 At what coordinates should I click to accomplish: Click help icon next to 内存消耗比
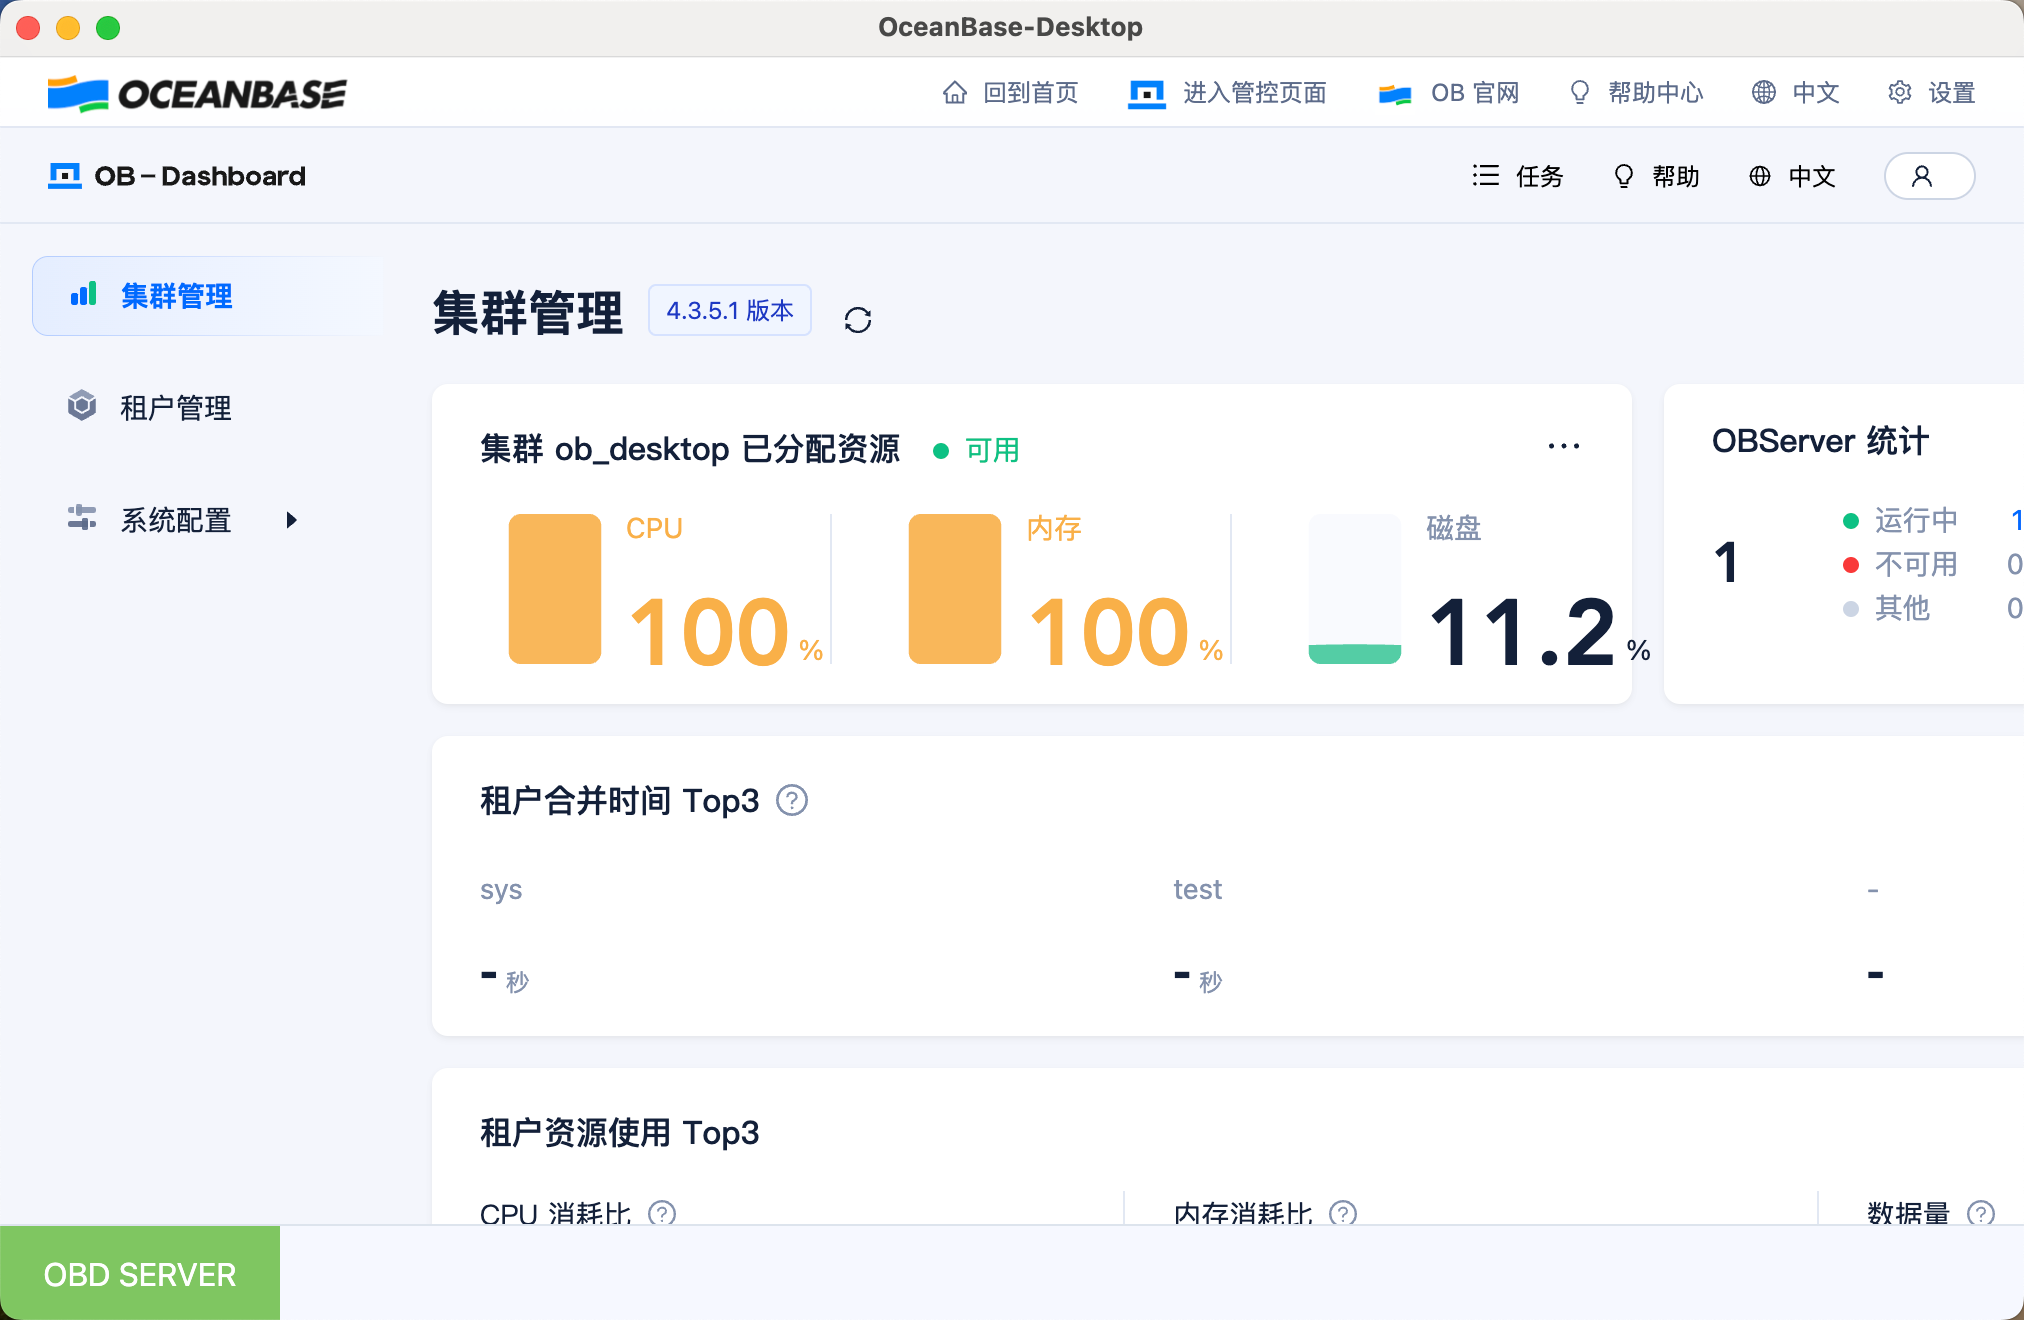point(1343,1213)
